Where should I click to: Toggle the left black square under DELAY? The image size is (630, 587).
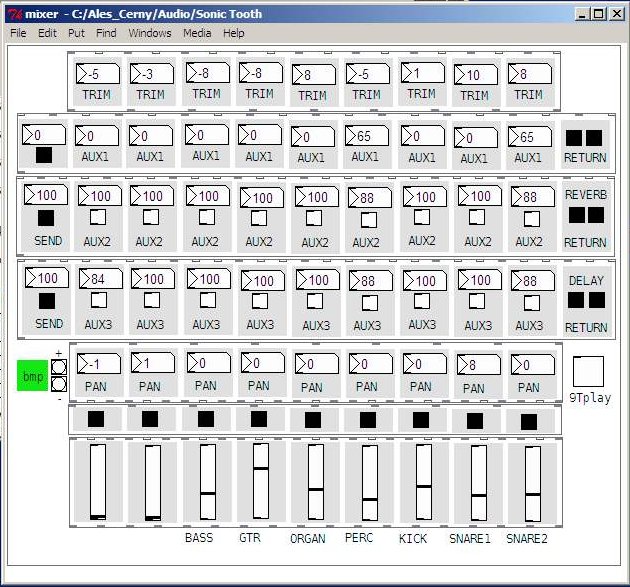point(576,300)
